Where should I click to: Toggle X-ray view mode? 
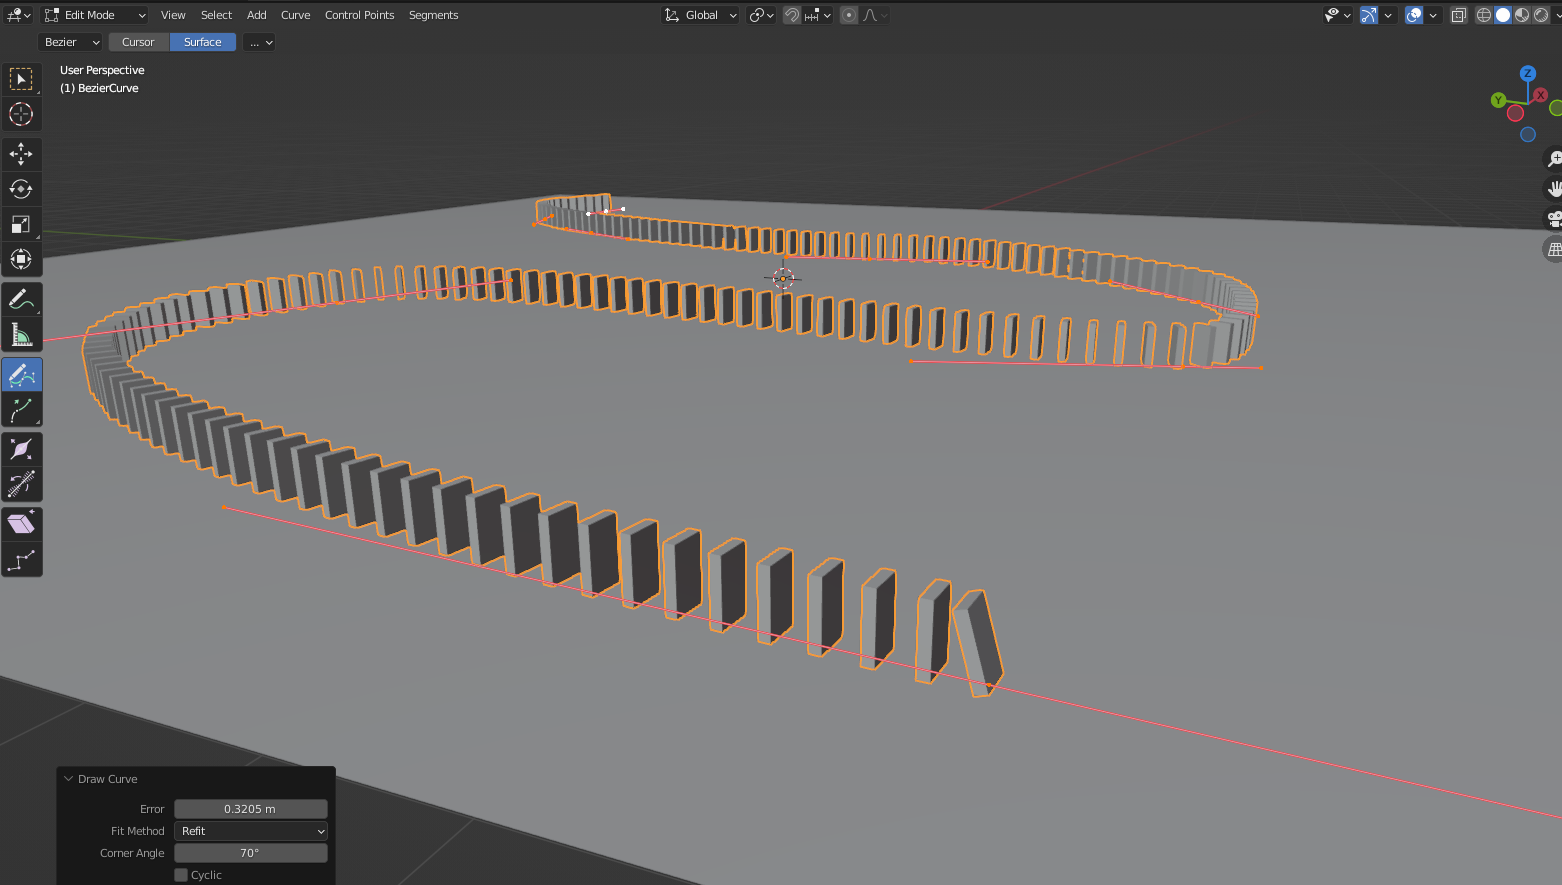pos(1458,15)
